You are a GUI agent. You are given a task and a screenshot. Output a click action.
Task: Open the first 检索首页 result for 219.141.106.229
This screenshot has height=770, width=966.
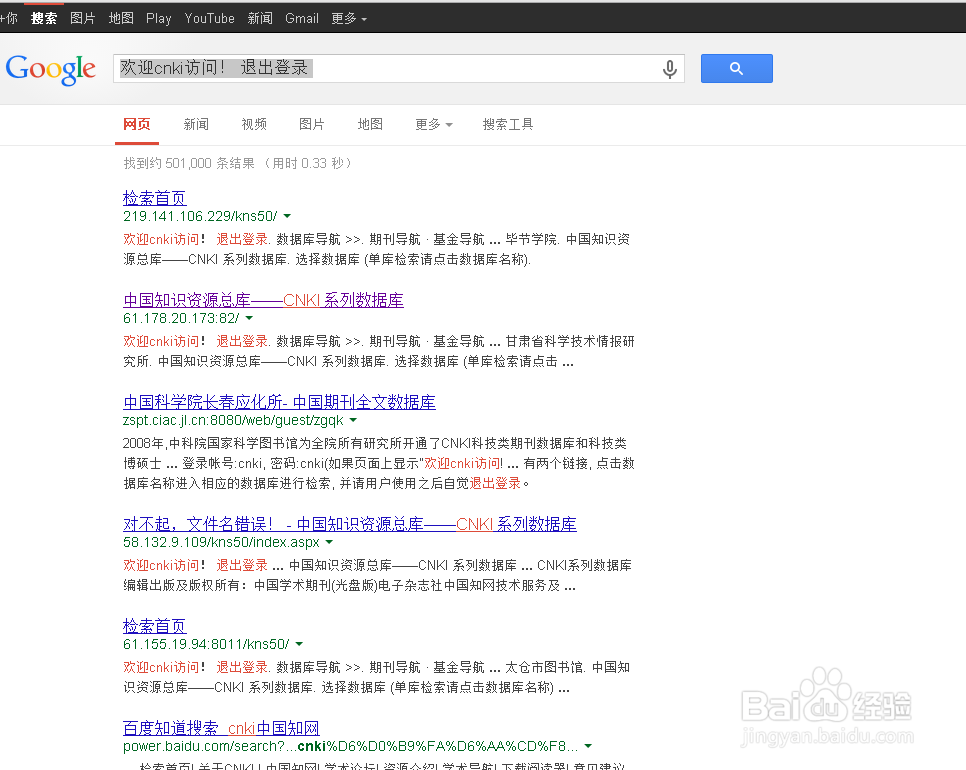[x=155, y=198]
